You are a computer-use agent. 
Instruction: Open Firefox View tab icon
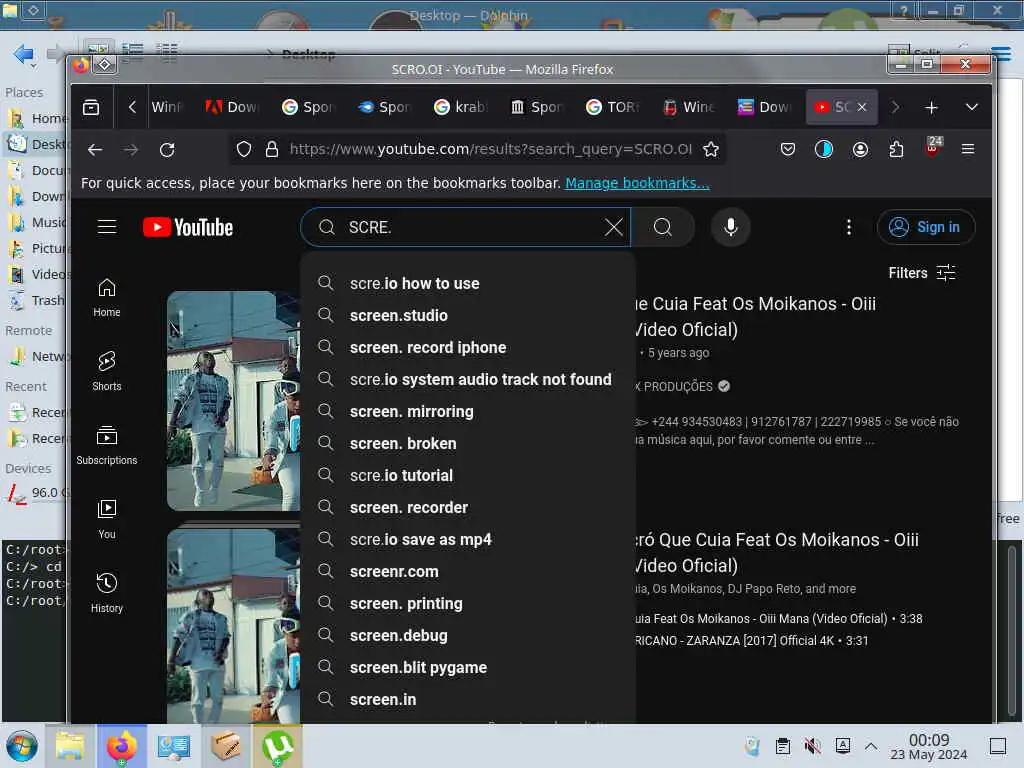[x=91, y=107]
